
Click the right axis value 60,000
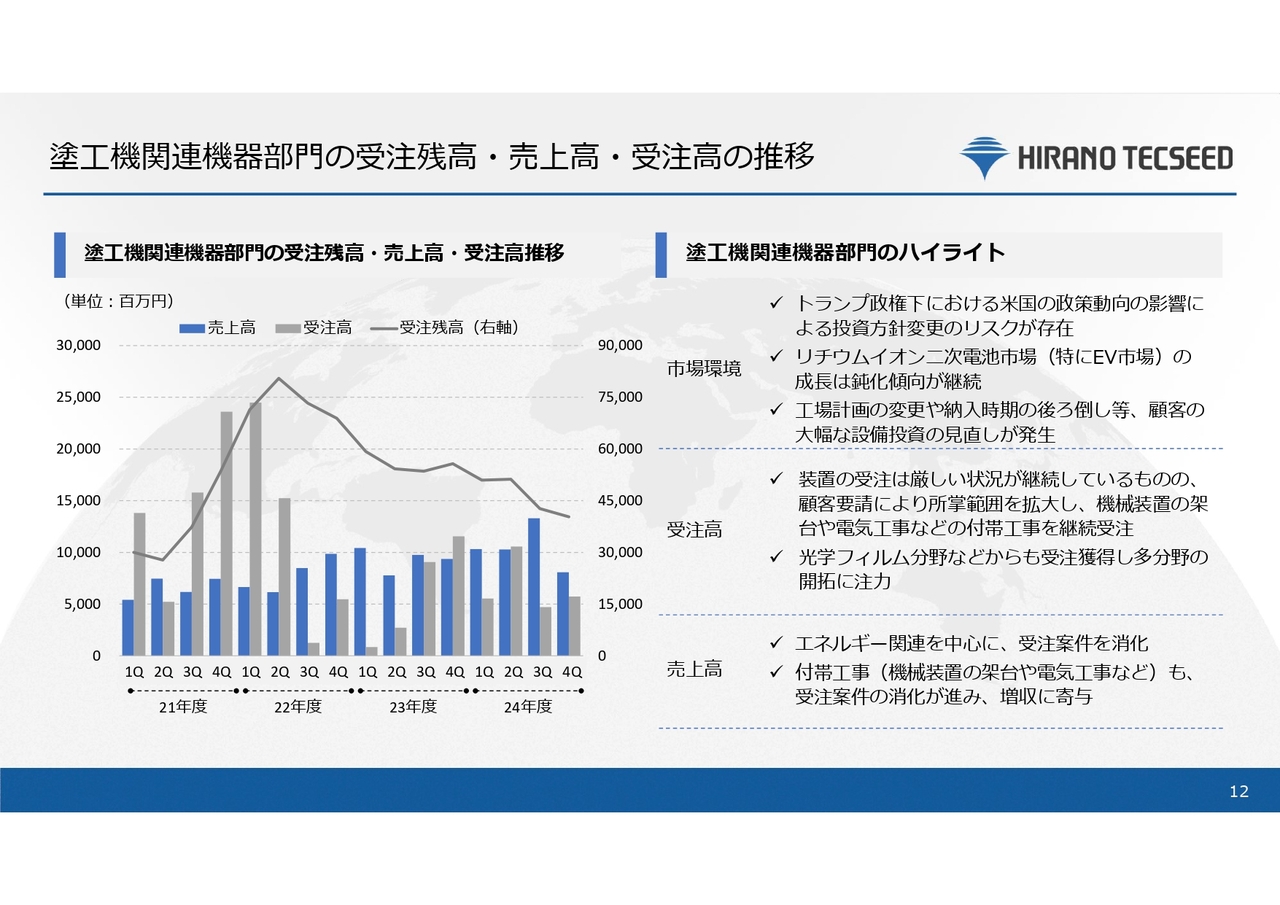click(620, 449)
